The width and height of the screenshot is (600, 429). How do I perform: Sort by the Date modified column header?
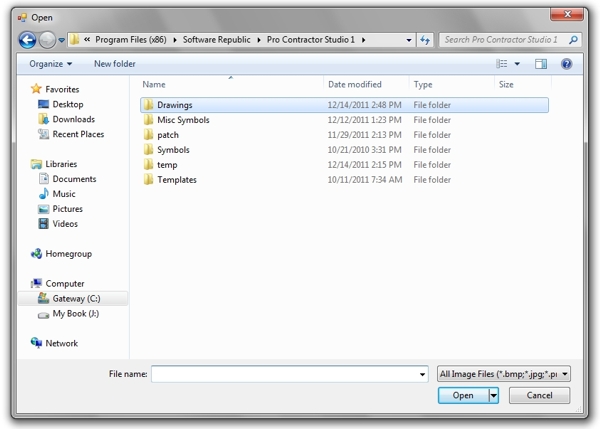pyautogui.click(x=355, y=85)
